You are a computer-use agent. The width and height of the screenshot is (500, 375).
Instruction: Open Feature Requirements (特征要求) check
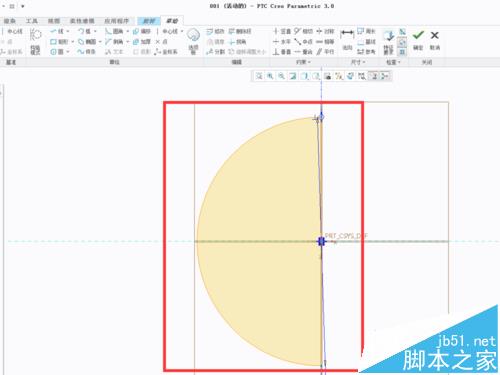(x=389, y=42)
